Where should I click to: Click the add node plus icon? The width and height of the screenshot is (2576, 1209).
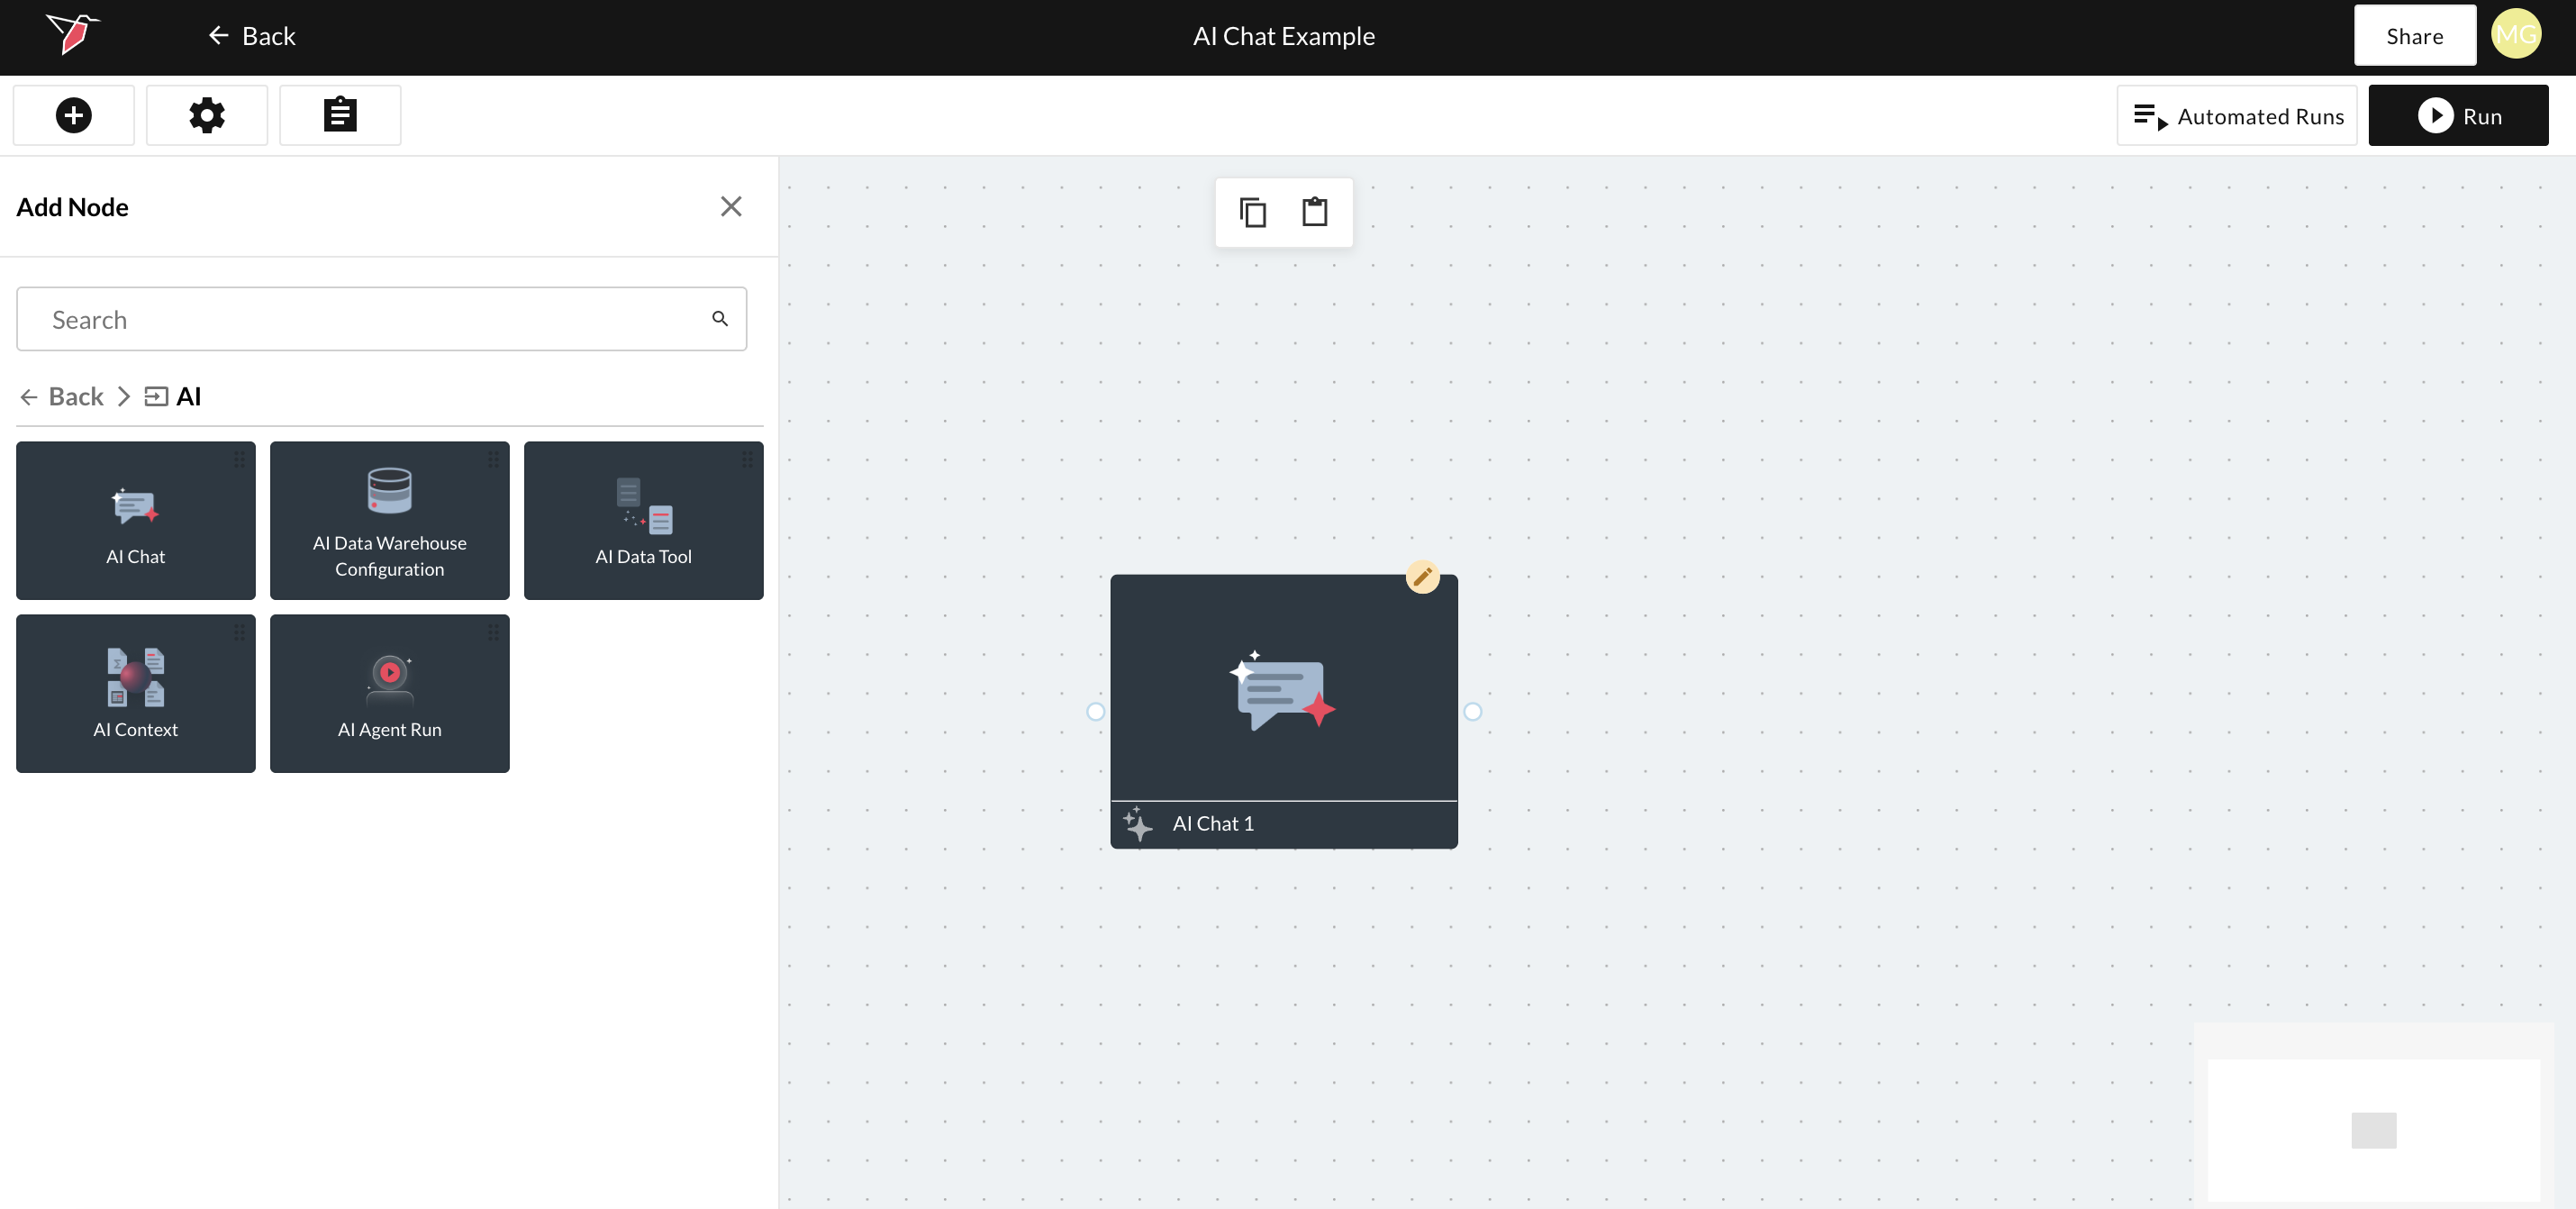(73, 115)
